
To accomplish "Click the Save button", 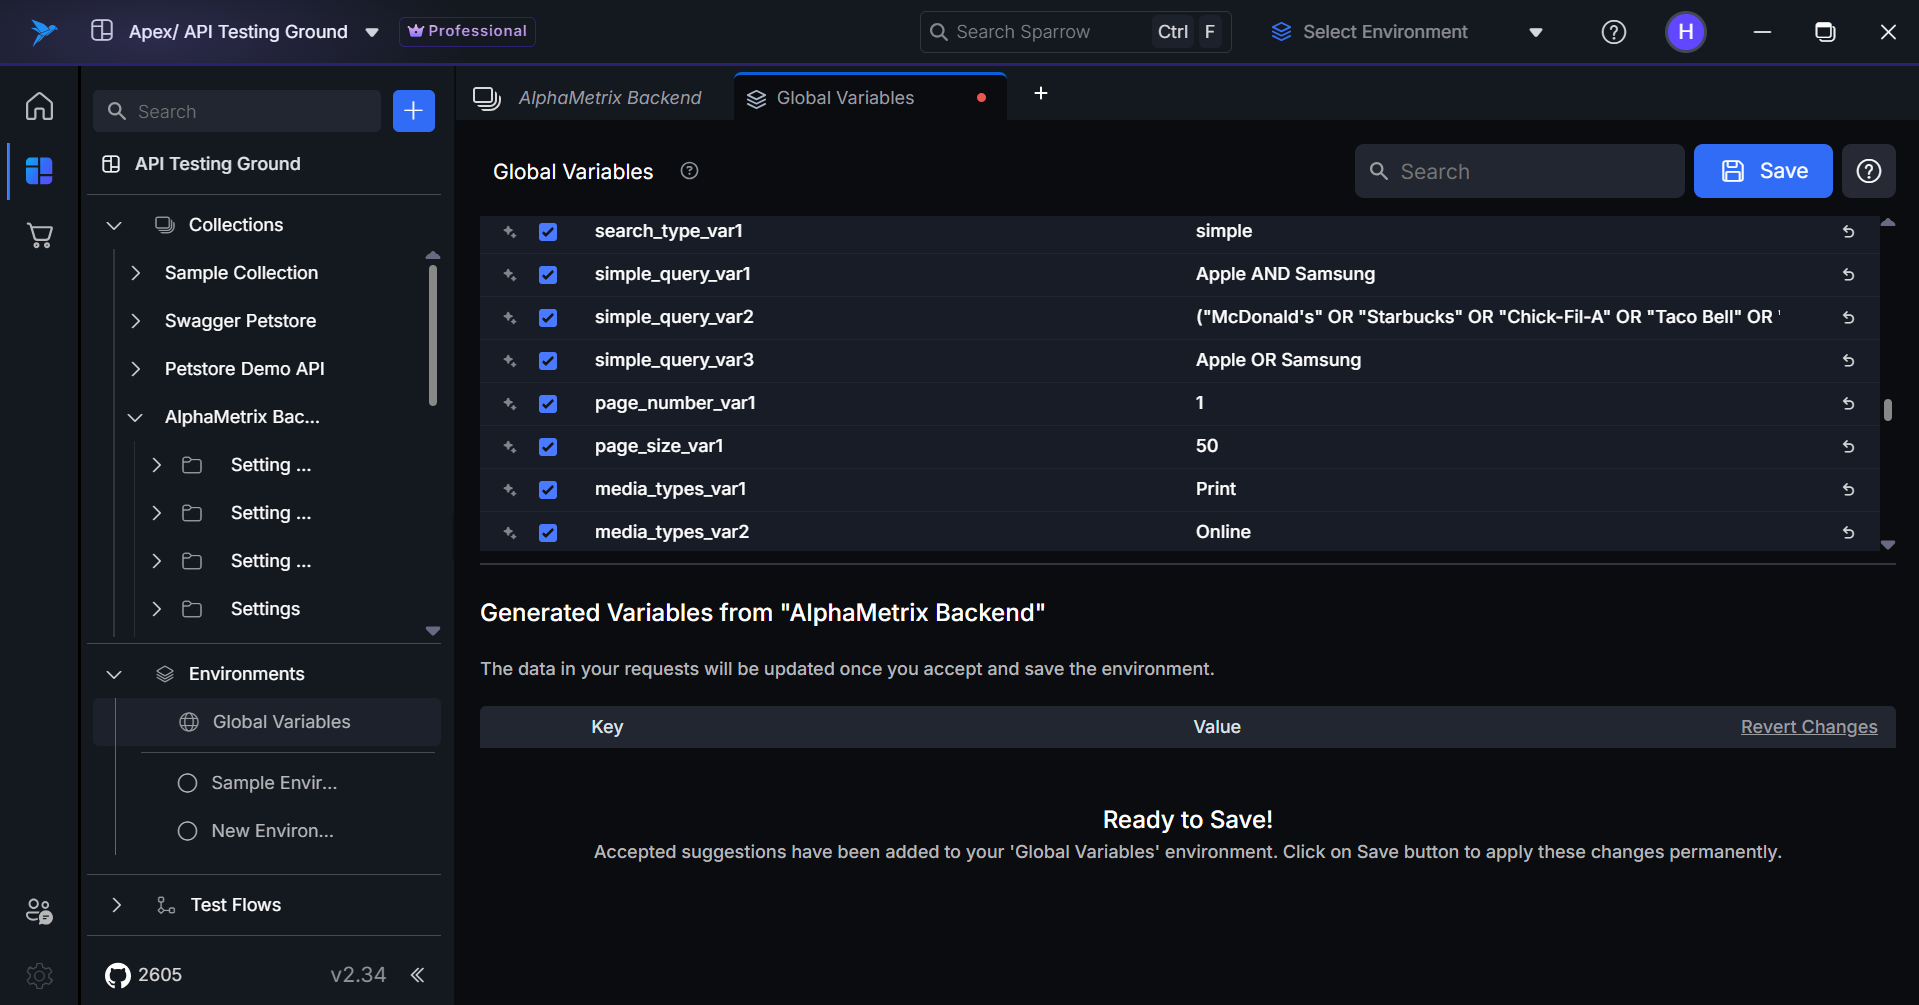I will [x=1762, y=171].
